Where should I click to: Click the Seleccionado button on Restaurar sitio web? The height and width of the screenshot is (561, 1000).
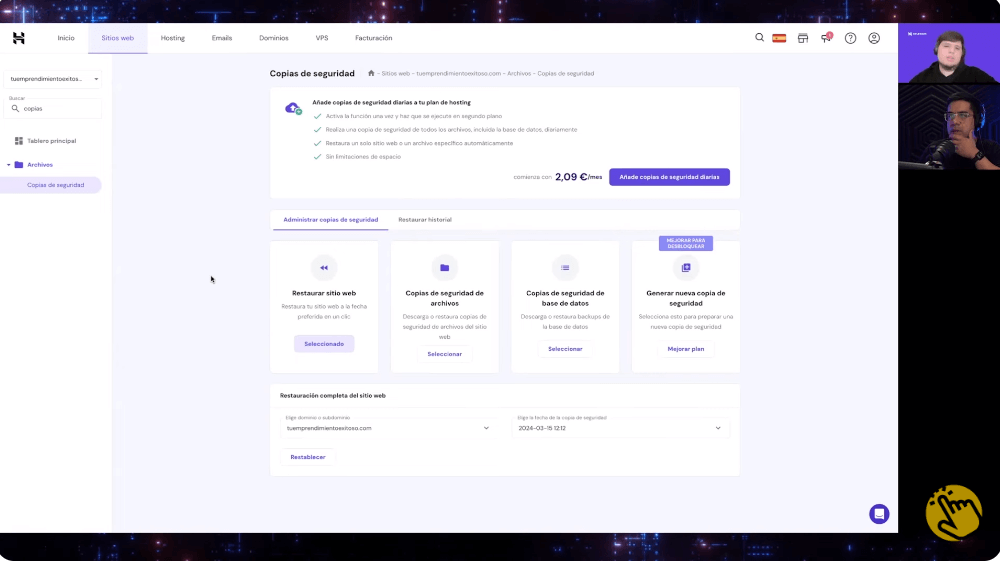(x=324, y=344)
